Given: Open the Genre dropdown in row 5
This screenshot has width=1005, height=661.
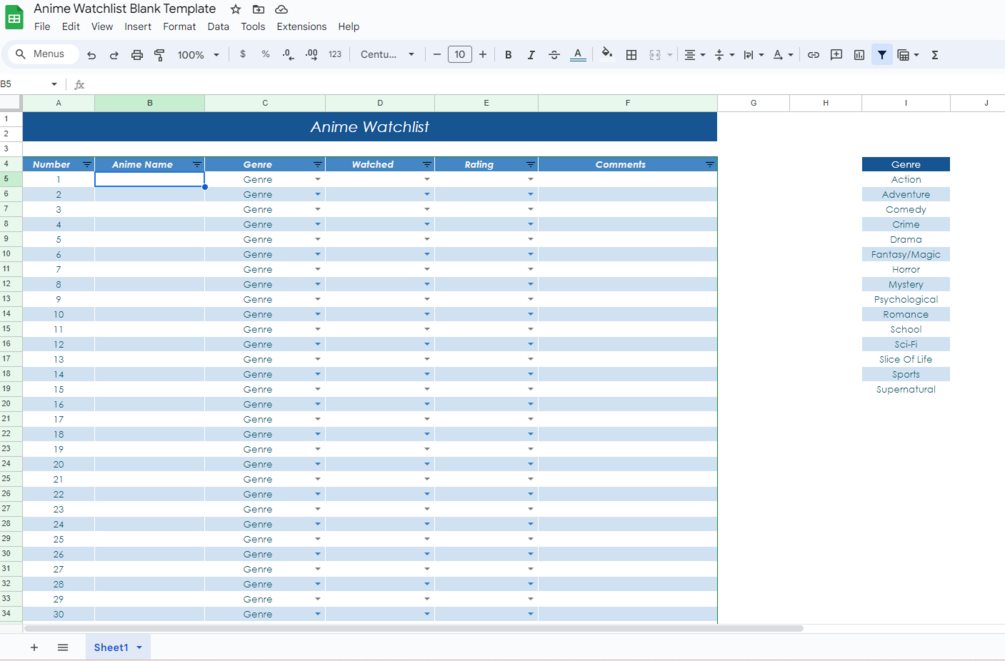Looking at the screenshot, I should (318, 180).
